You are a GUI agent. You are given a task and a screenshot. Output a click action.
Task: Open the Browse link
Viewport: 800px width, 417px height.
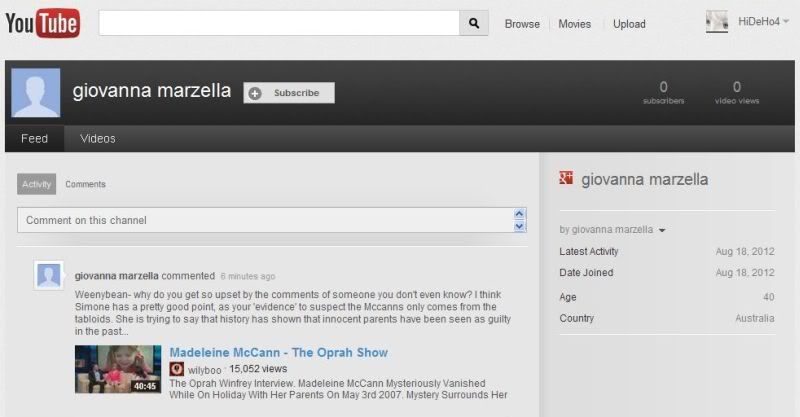click(522, 24)
